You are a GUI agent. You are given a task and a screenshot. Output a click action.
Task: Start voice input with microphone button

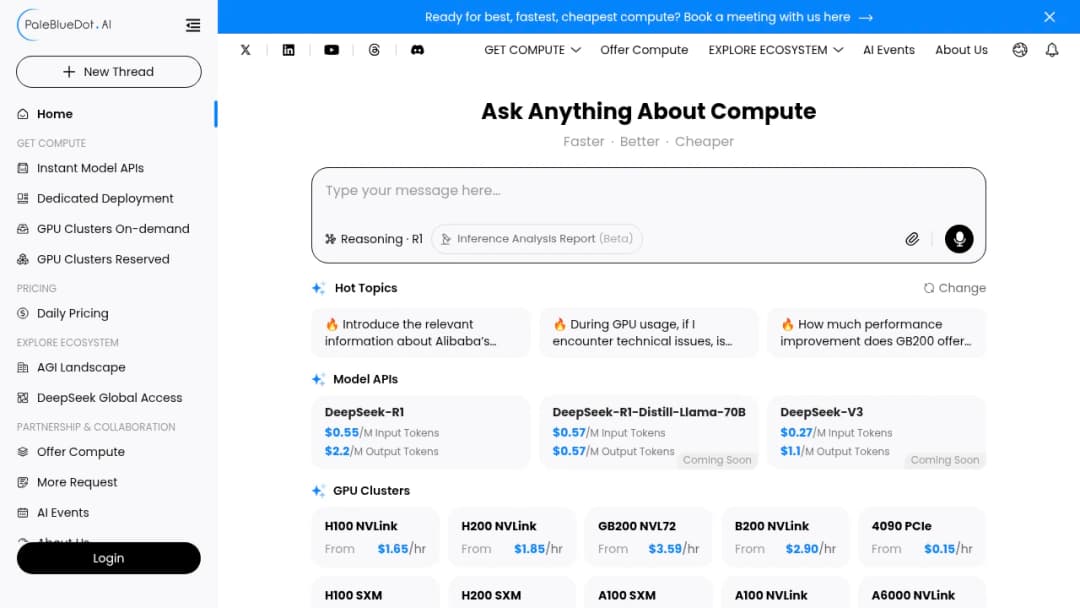pyautogui.click(x=959, y=239)
